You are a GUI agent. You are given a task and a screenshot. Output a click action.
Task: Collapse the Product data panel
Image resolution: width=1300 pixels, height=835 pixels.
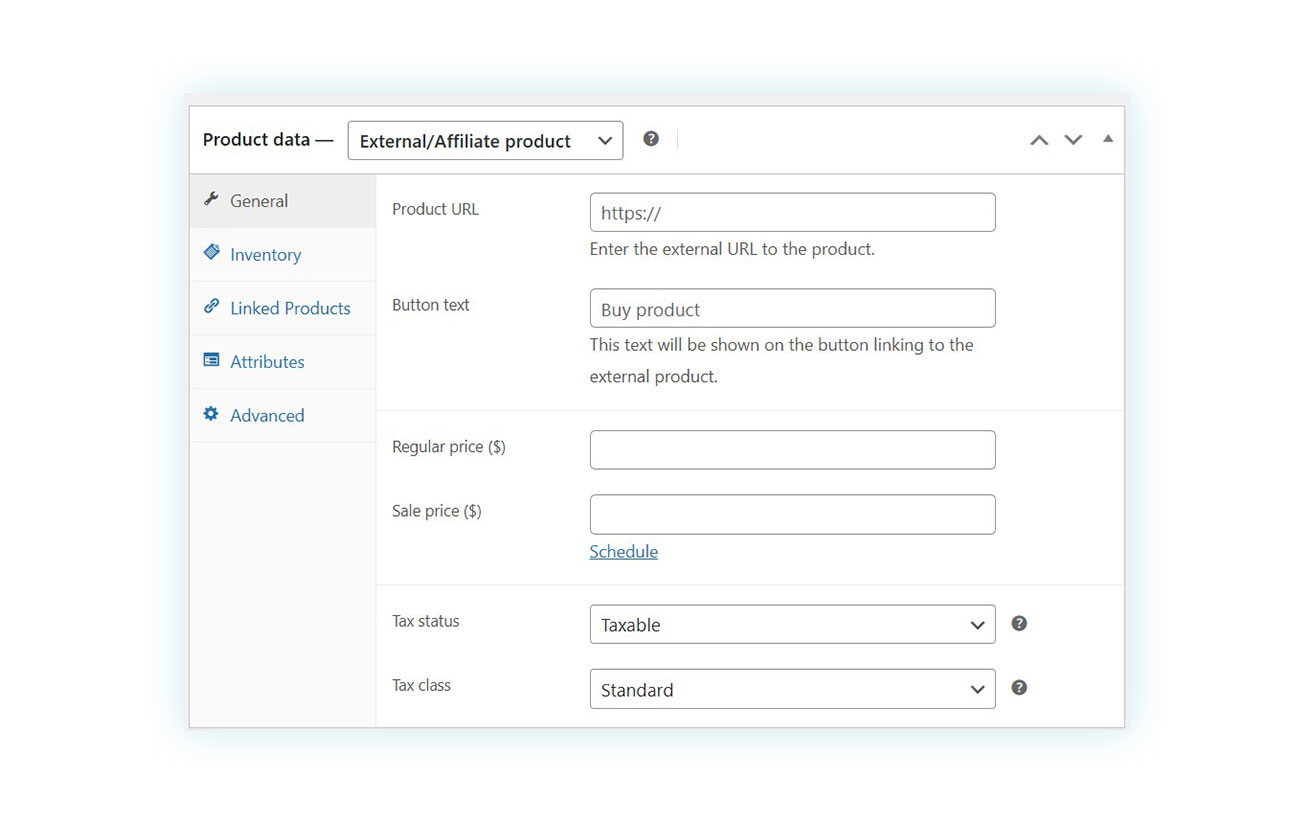pos(1108,139)
